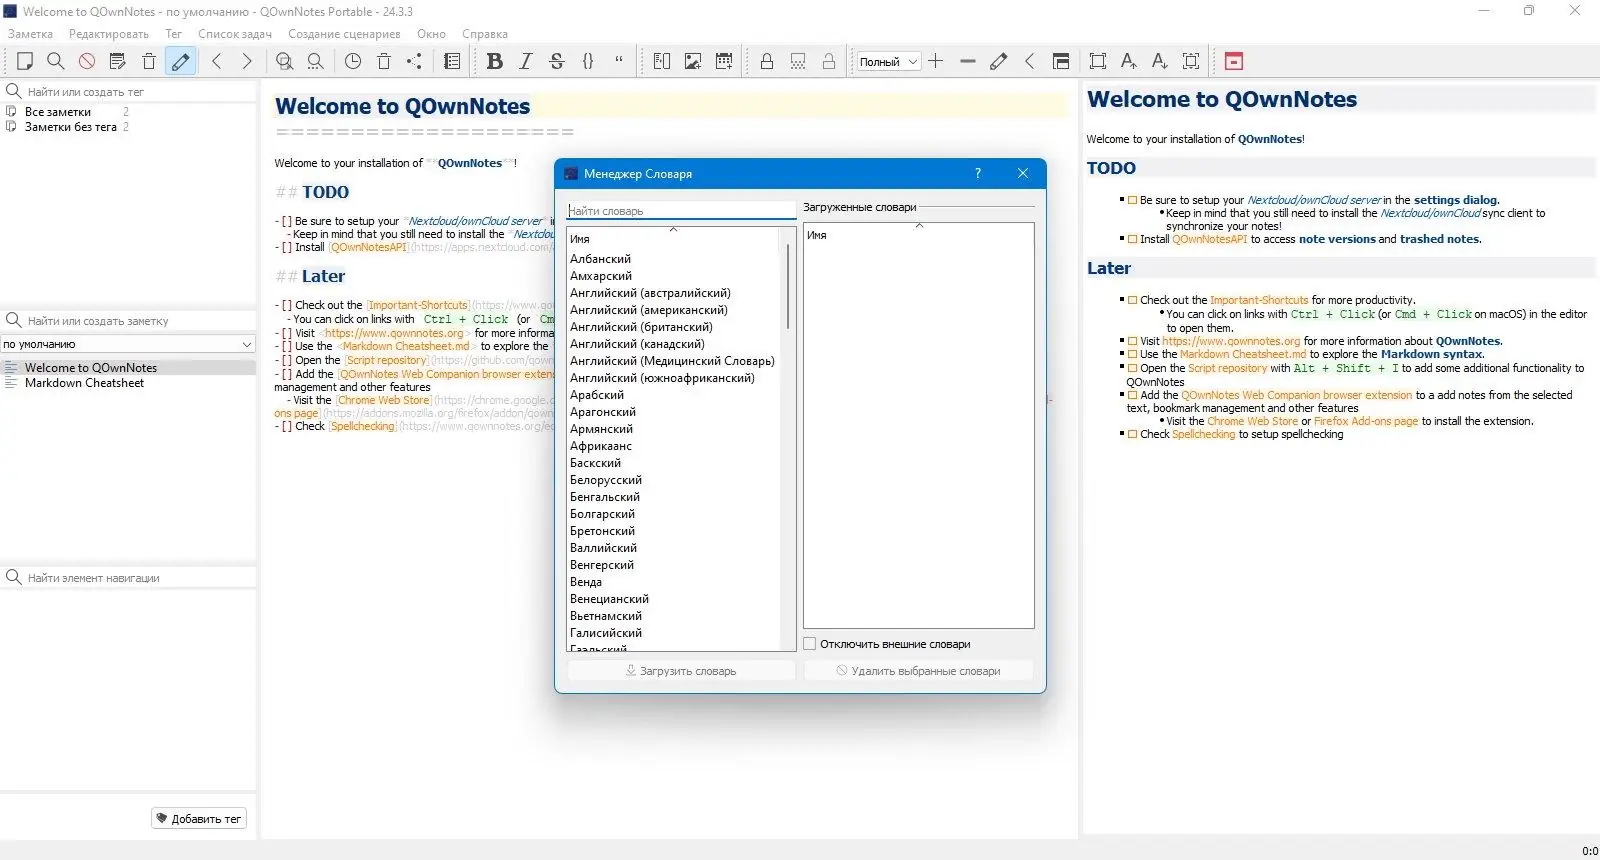Insert a code block with the braces icon
1600x860 pixels.
[588, 61]
